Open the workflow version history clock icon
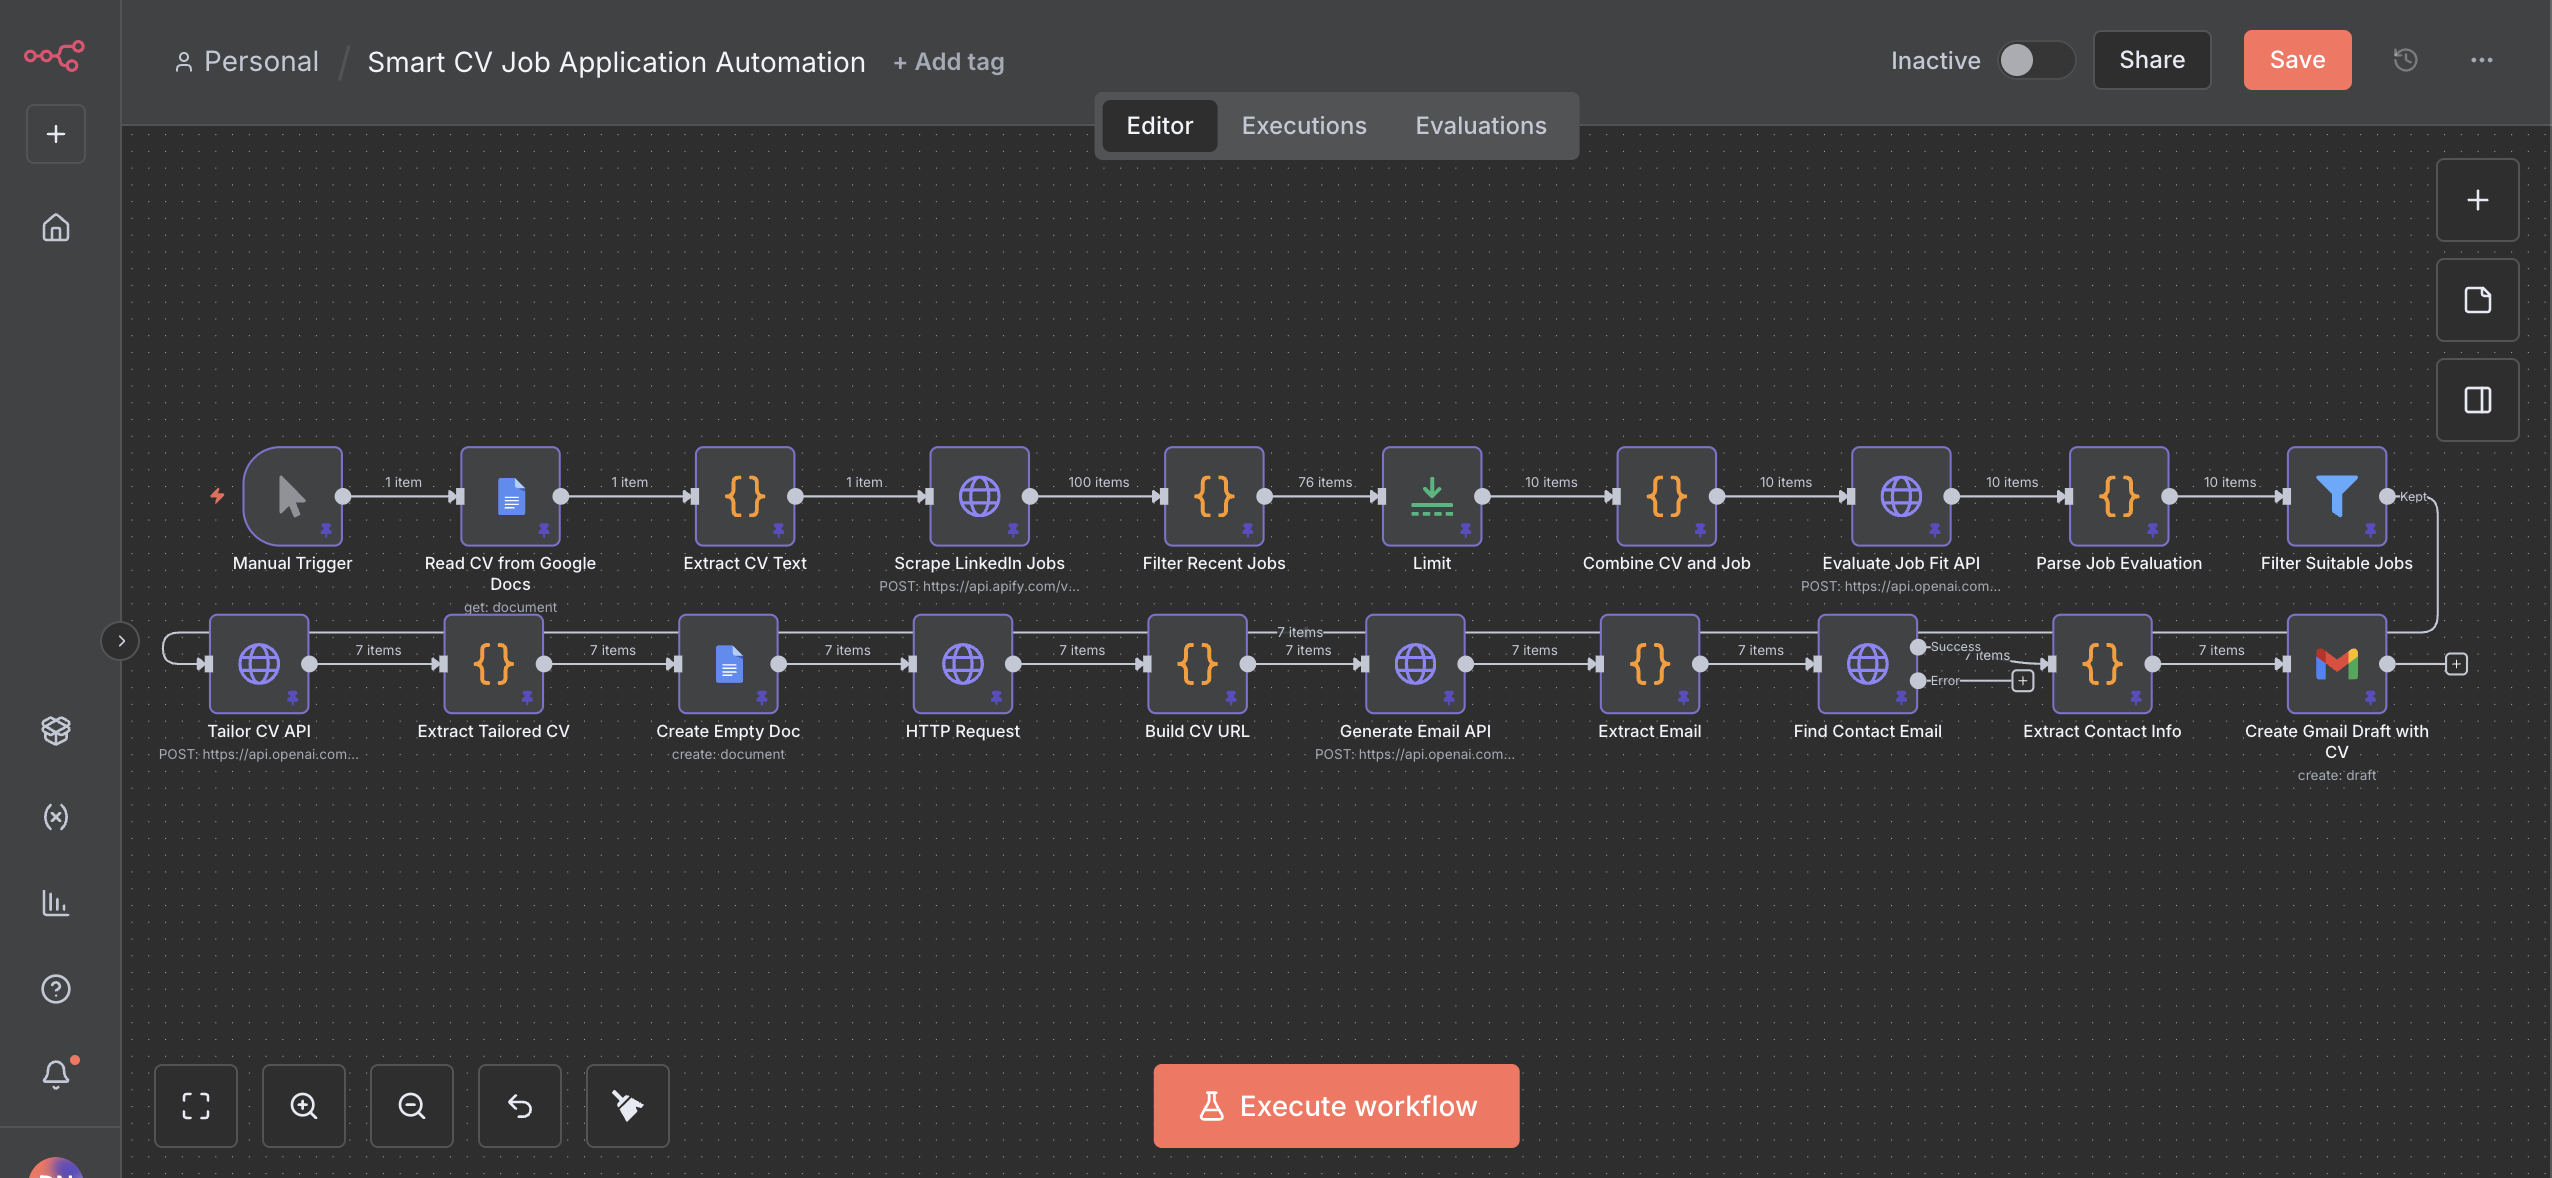Image resolution: width=2552 pixels, height=1178 pixels. tap(2405, 60)
